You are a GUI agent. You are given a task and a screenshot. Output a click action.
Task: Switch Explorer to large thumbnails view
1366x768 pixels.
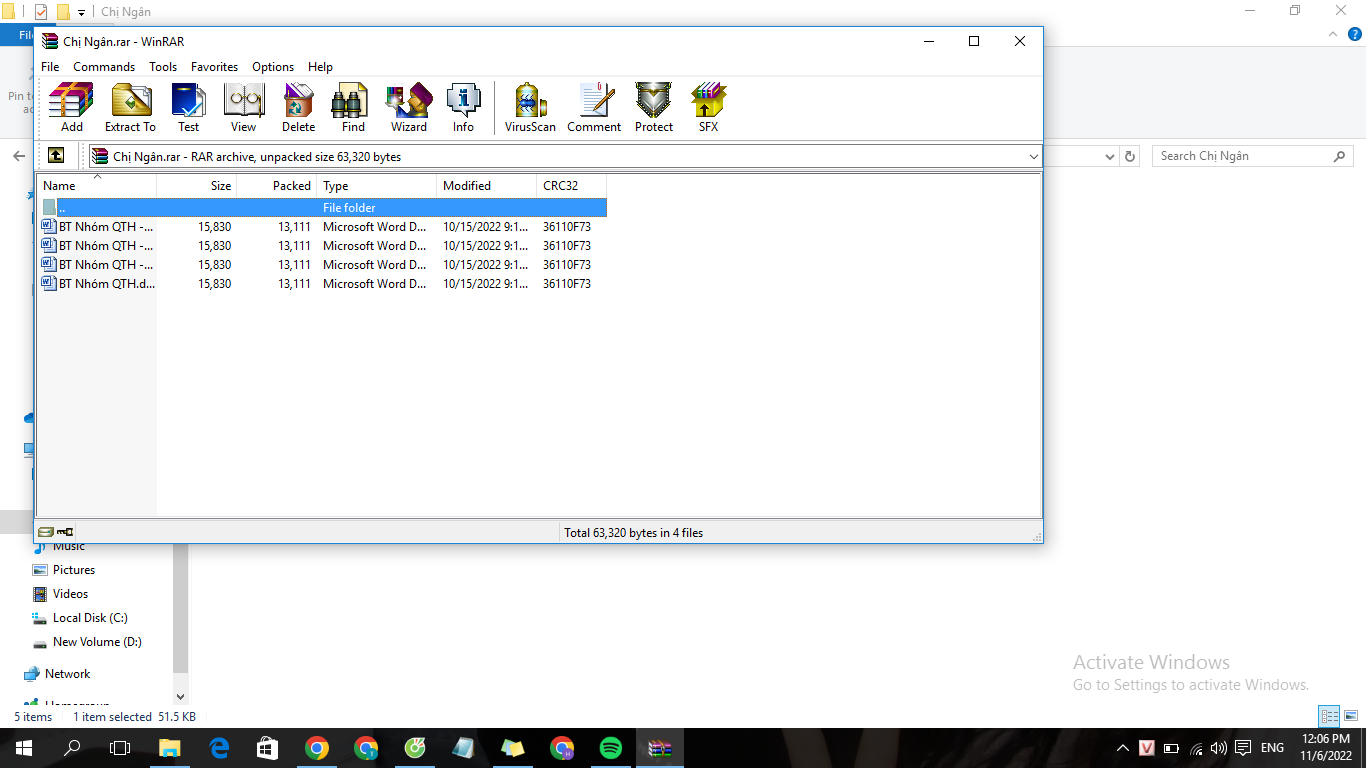point(1351,716)
